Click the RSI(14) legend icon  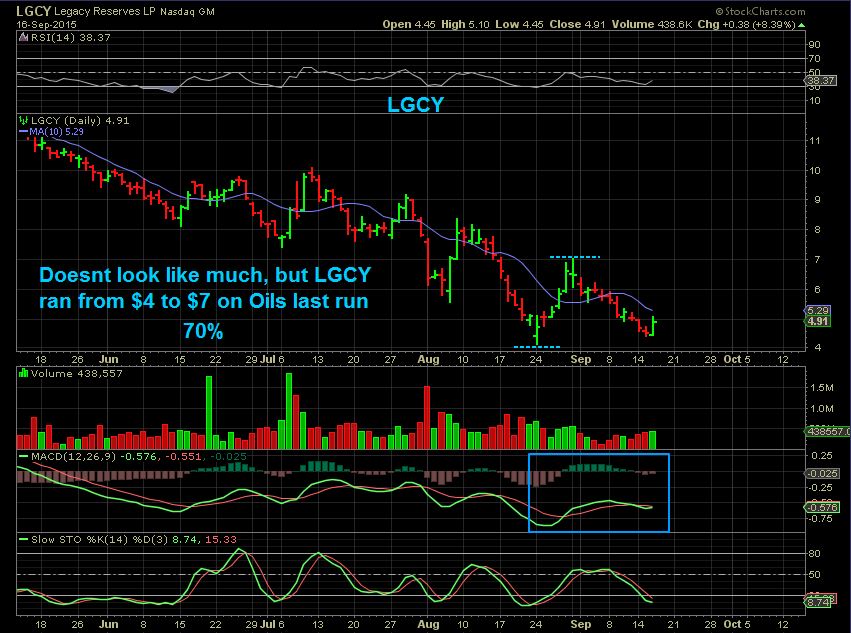pos(23,37)
